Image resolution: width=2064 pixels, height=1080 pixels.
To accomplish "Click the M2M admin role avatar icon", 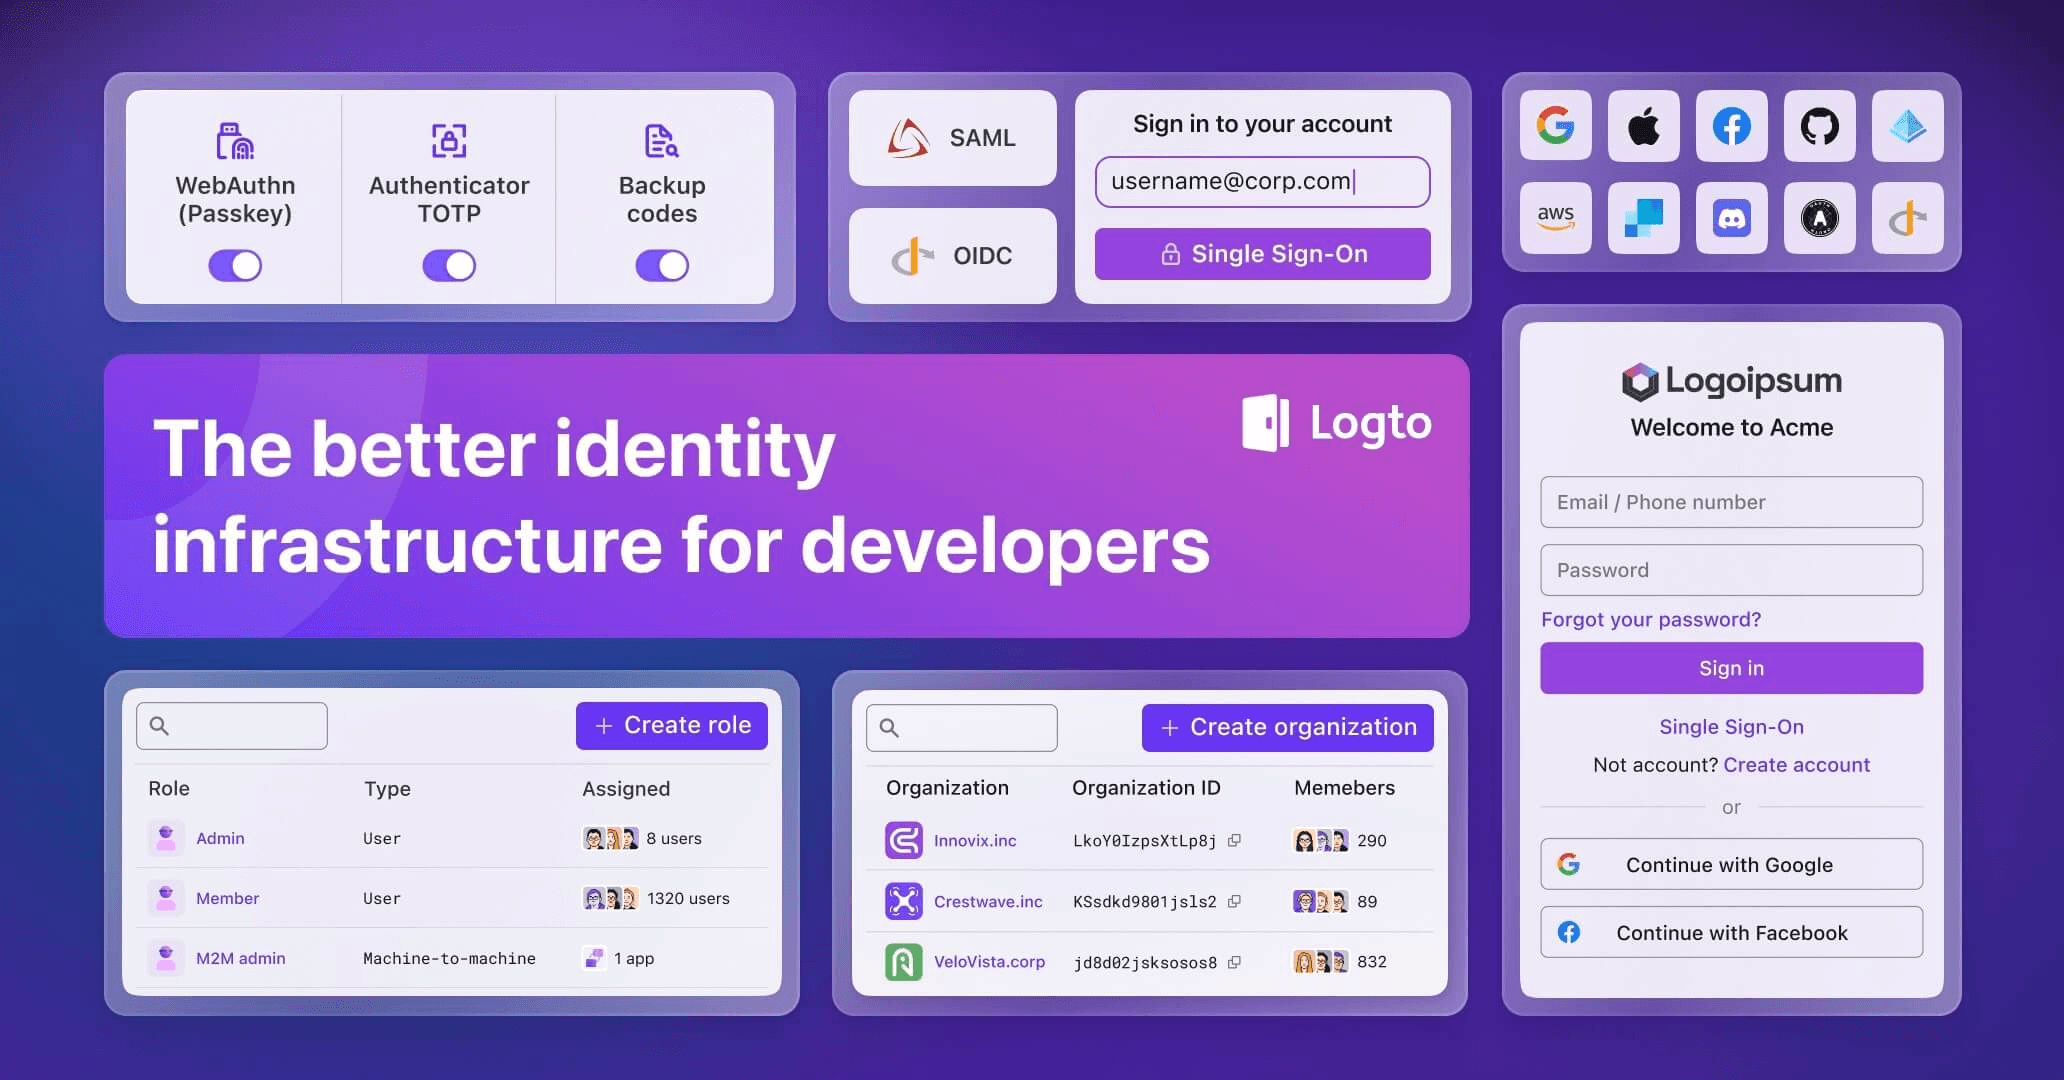I will pos(166,958).
